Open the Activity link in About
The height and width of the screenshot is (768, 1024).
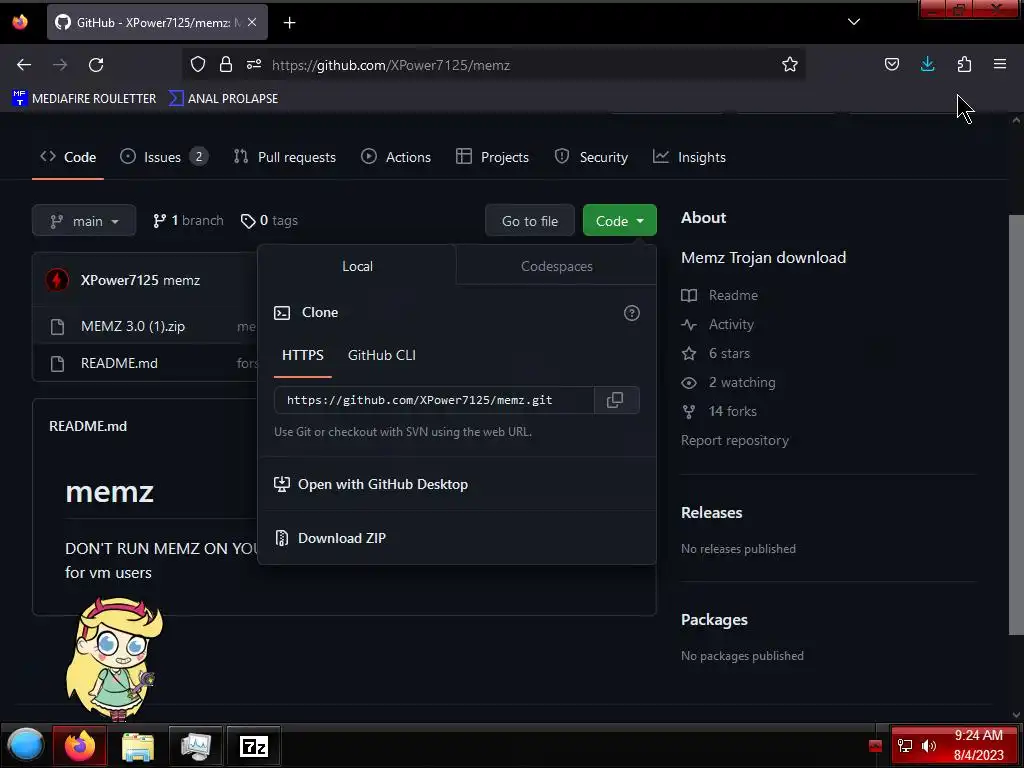coord(717,325)
